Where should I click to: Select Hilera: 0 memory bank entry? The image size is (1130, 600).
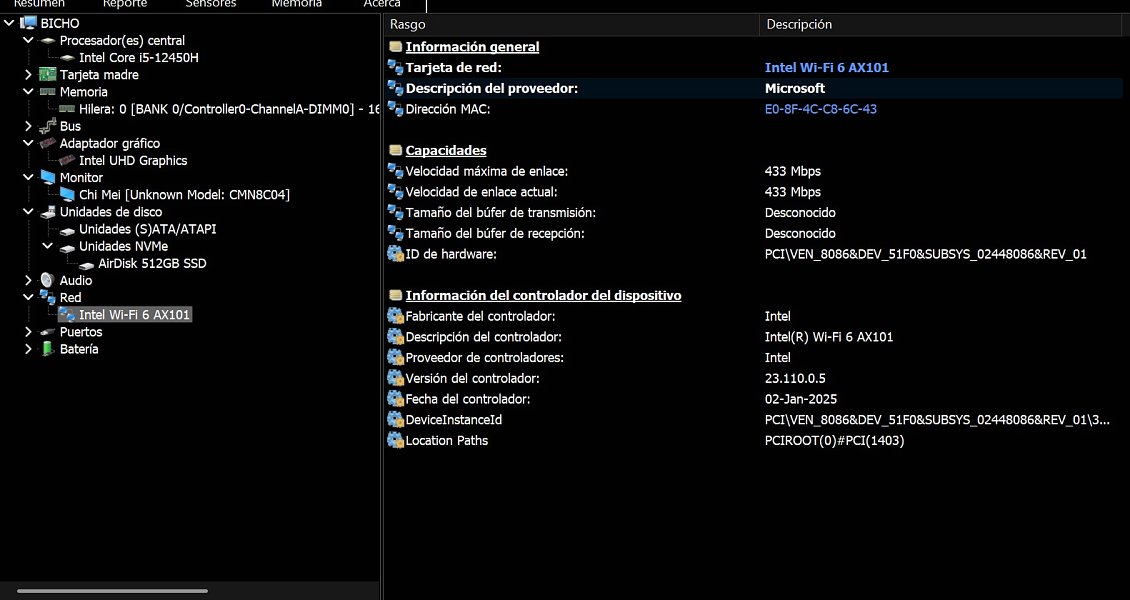point(229,109)
